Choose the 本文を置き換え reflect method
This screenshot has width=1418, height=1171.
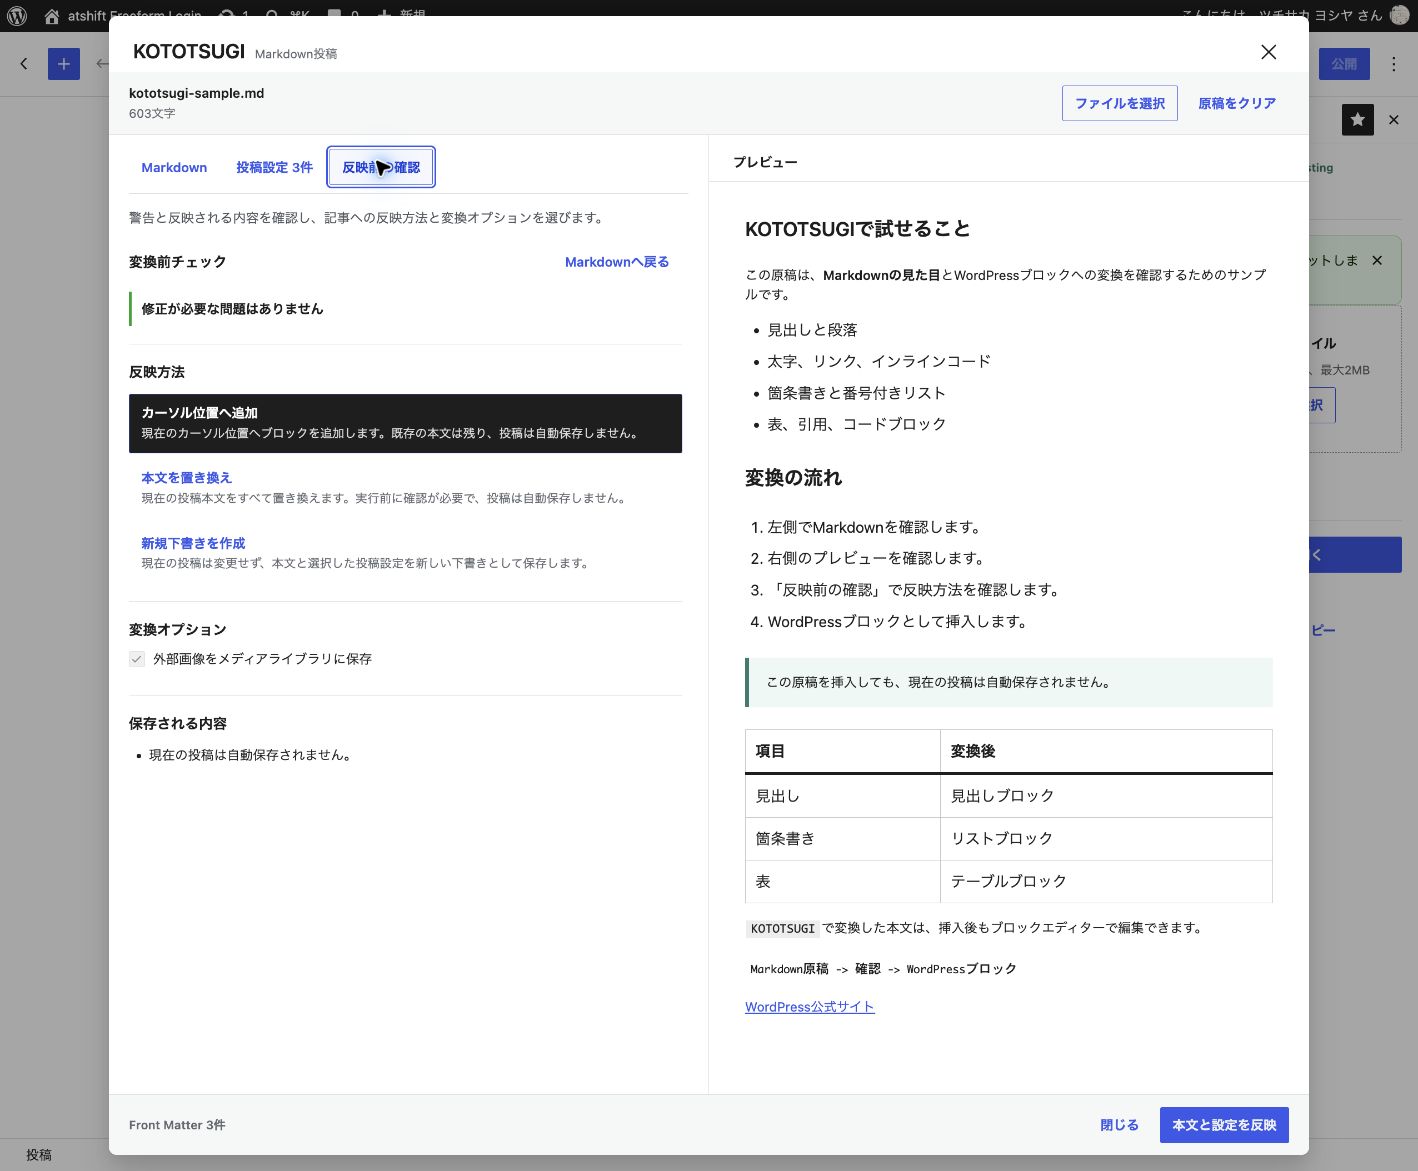(406, 488)
